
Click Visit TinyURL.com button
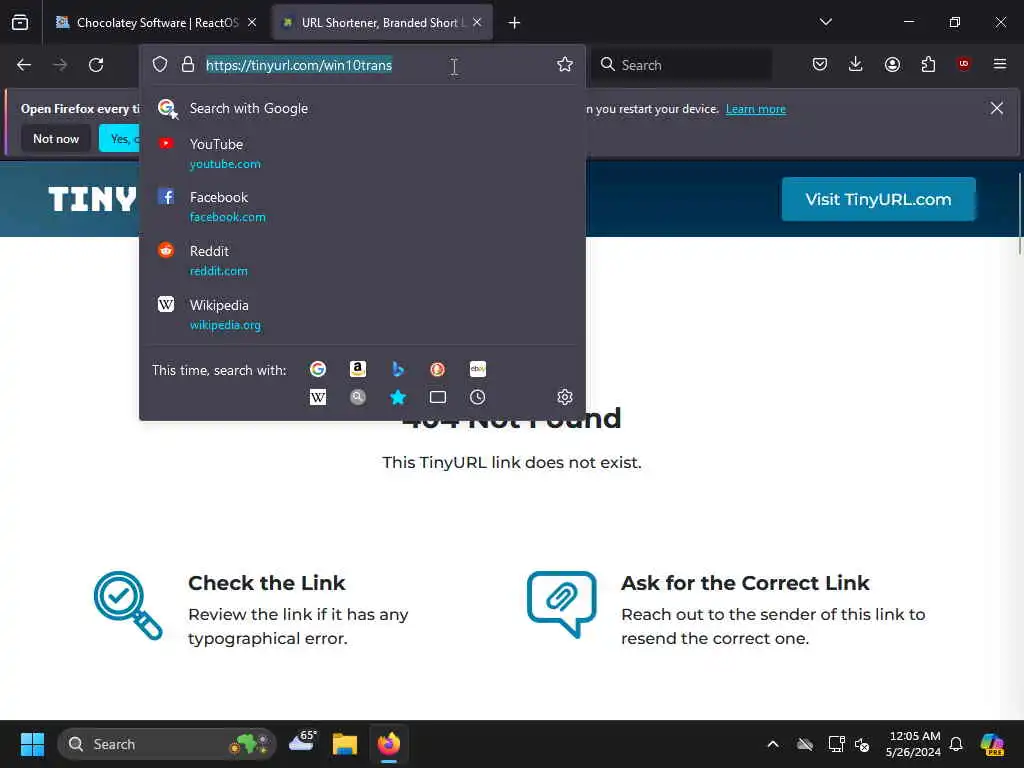[878, 199]
